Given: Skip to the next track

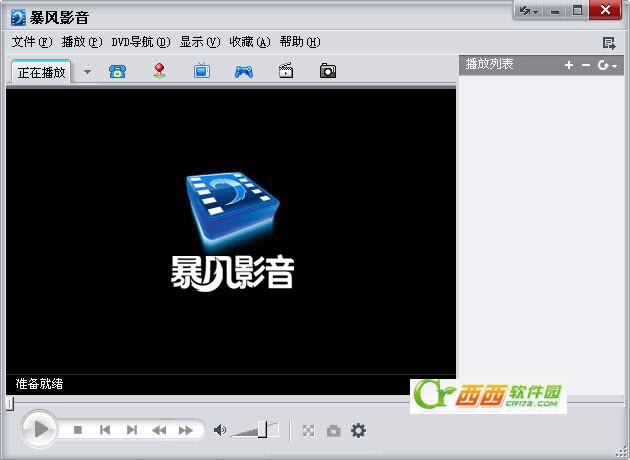Looking at the screenshot, I should 132,430.
